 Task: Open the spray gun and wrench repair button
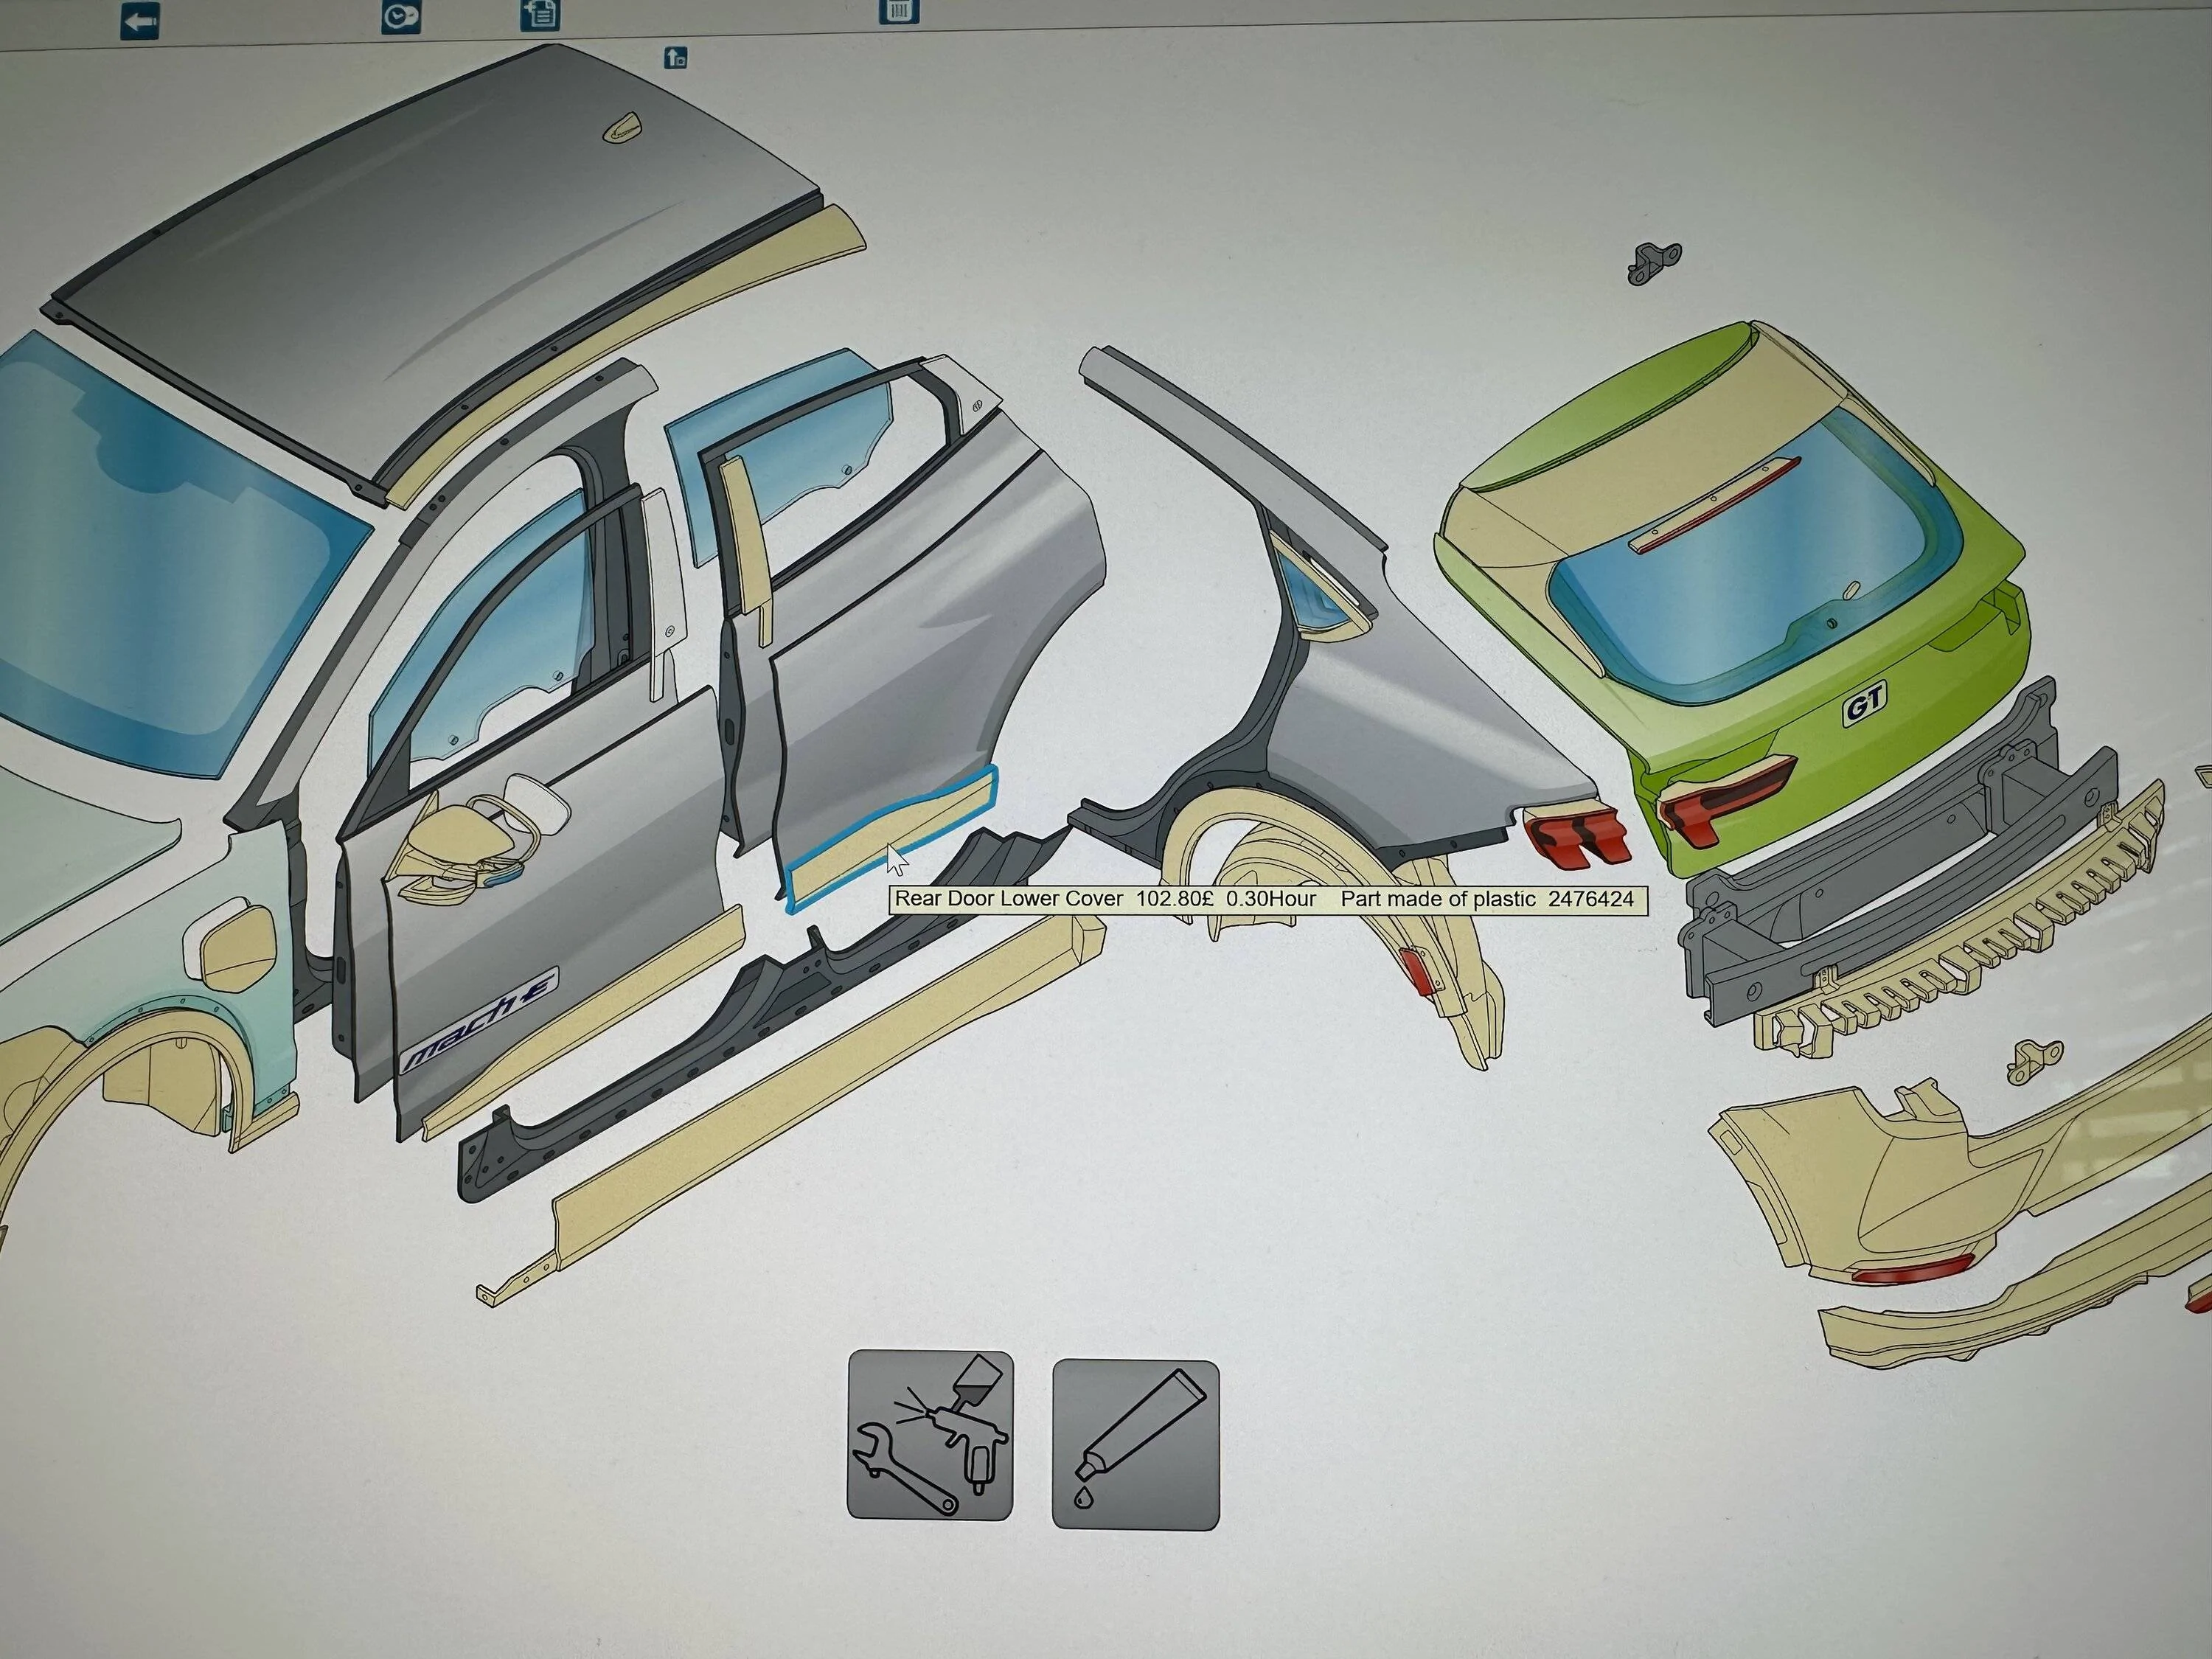[x=930, y=1434]
